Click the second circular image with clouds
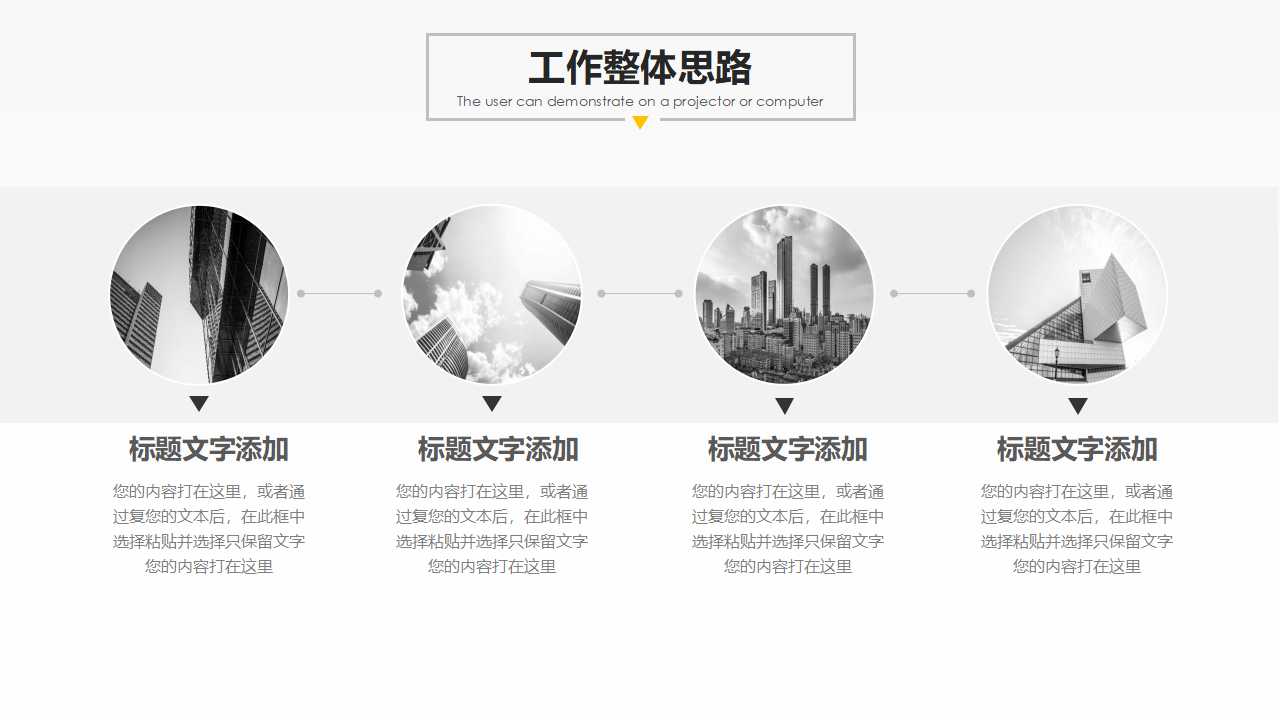Screen dimensions: 1280x720 (492, 294)
